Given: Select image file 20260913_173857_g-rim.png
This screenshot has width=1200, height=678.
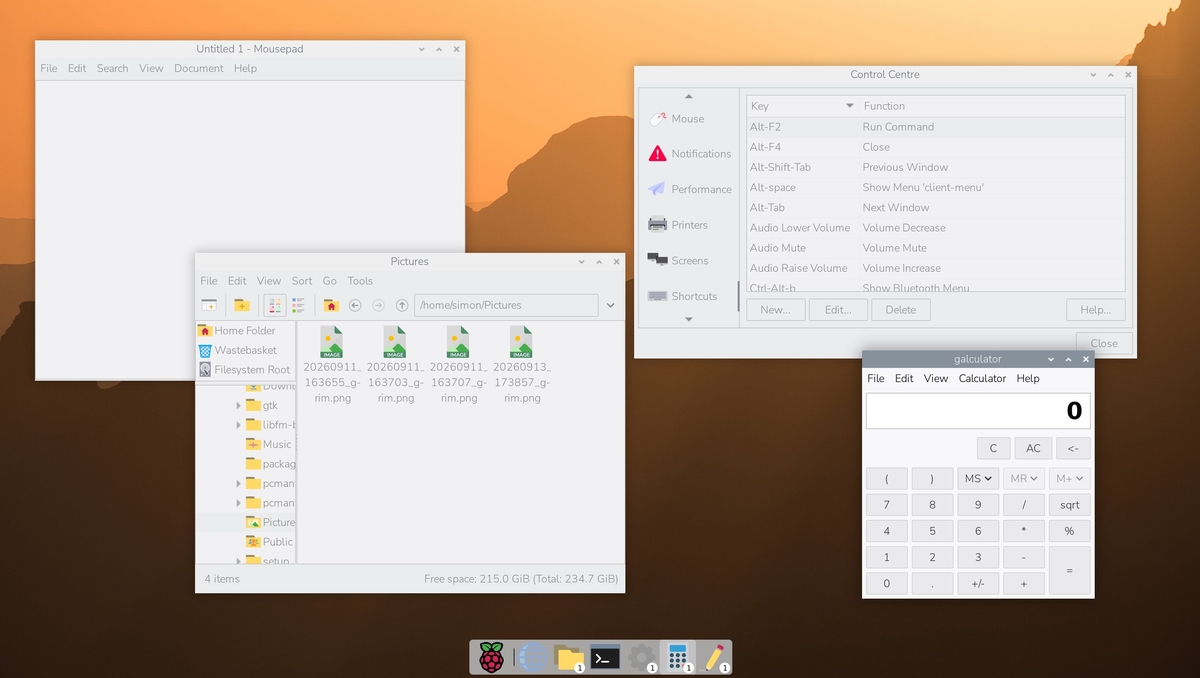Looking at the screenshot, I should point(521,364).
